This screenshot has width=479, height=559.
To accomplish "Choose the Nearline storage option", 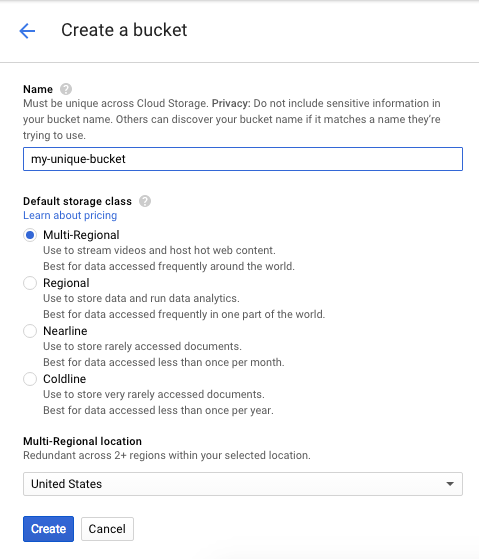I will 30,331.
